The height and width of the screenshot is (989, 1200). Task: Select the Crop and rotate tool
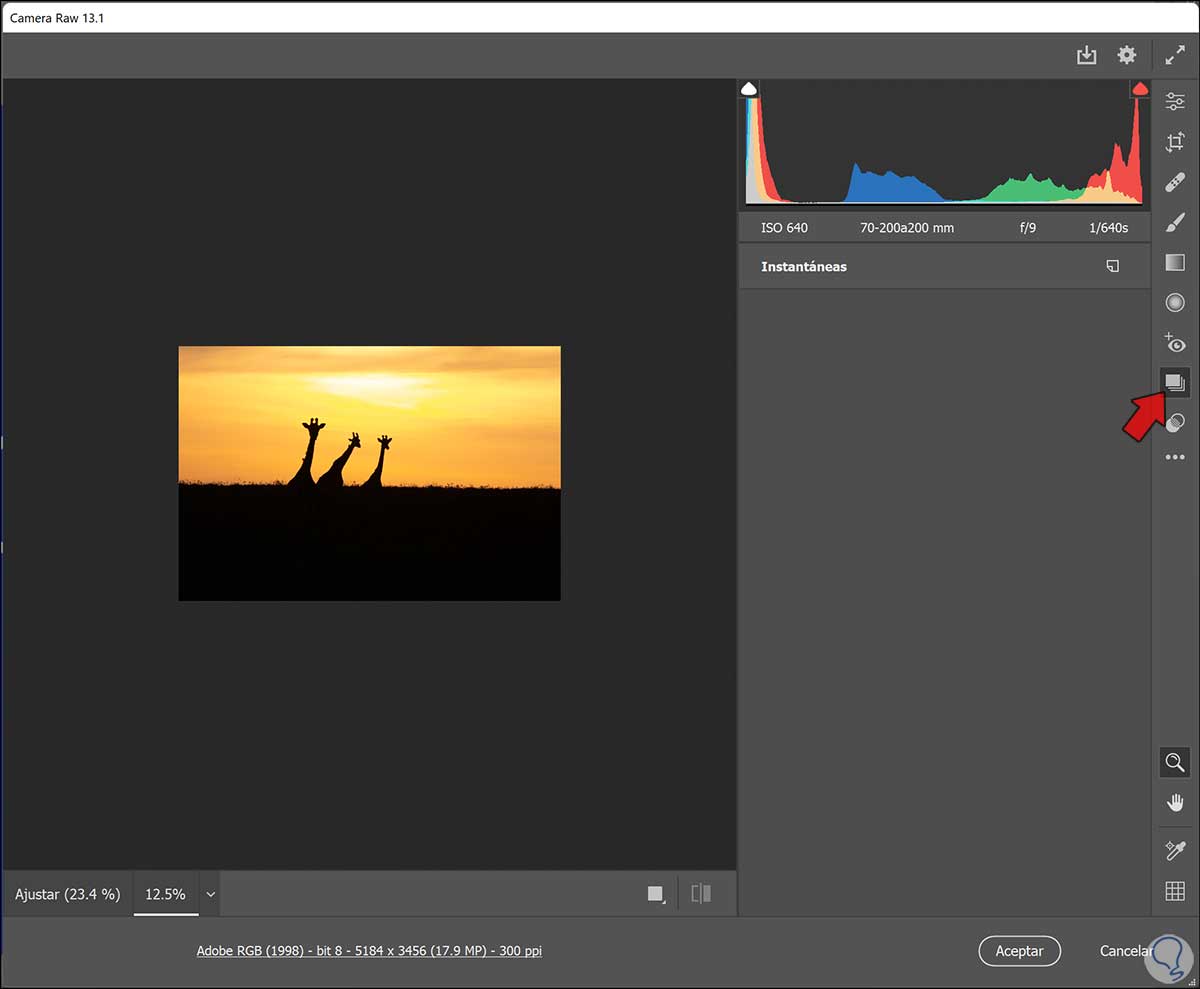(1175, 142)
